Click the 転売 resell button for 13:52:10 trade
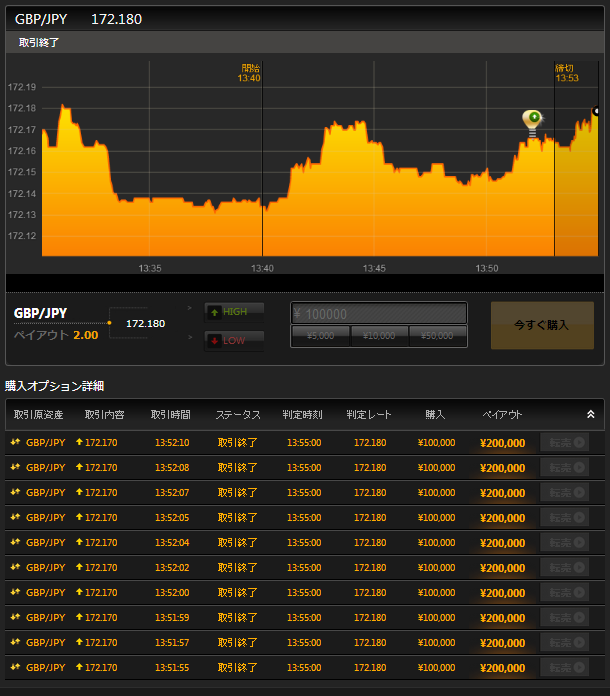 tap(565, 443)
